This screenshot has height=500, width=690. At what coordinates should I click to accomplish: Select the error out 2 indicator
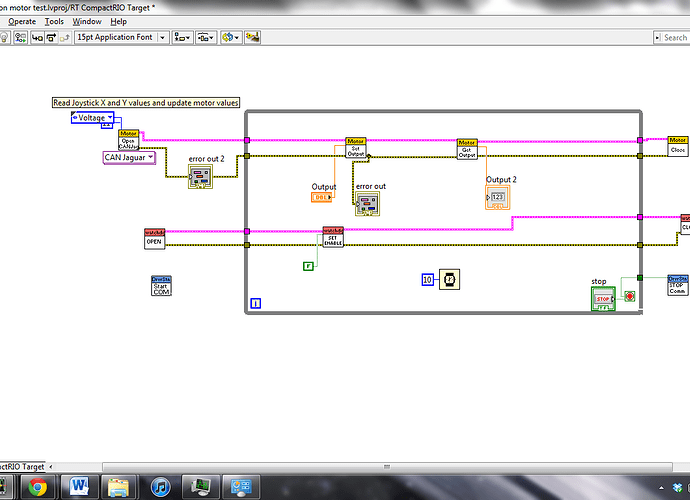click(x=200, y=176)
